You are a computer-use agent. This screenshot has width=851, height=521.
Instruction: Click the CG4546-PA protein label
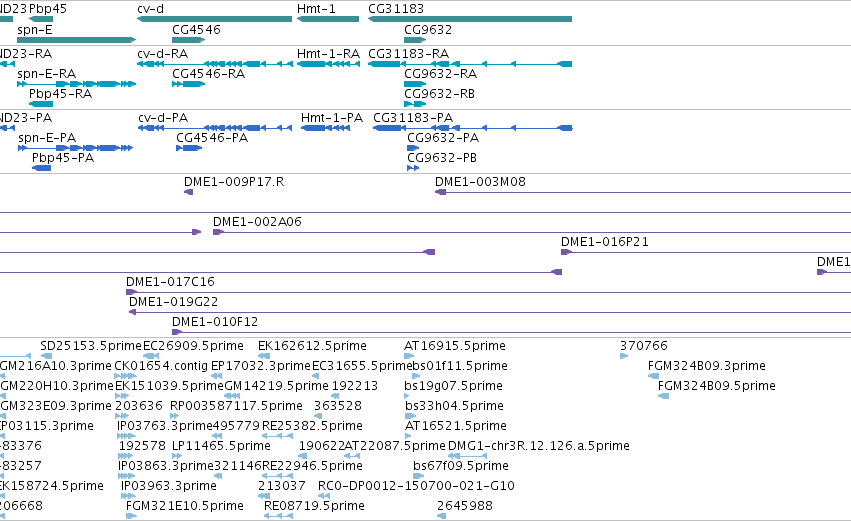coord(212,138)
